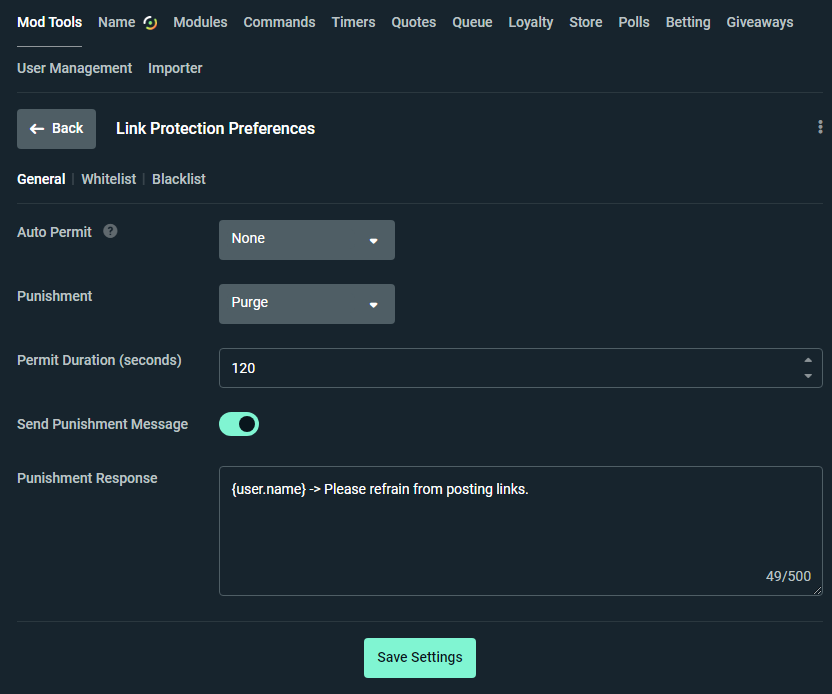Select the General tab

(x=41, y=178)
